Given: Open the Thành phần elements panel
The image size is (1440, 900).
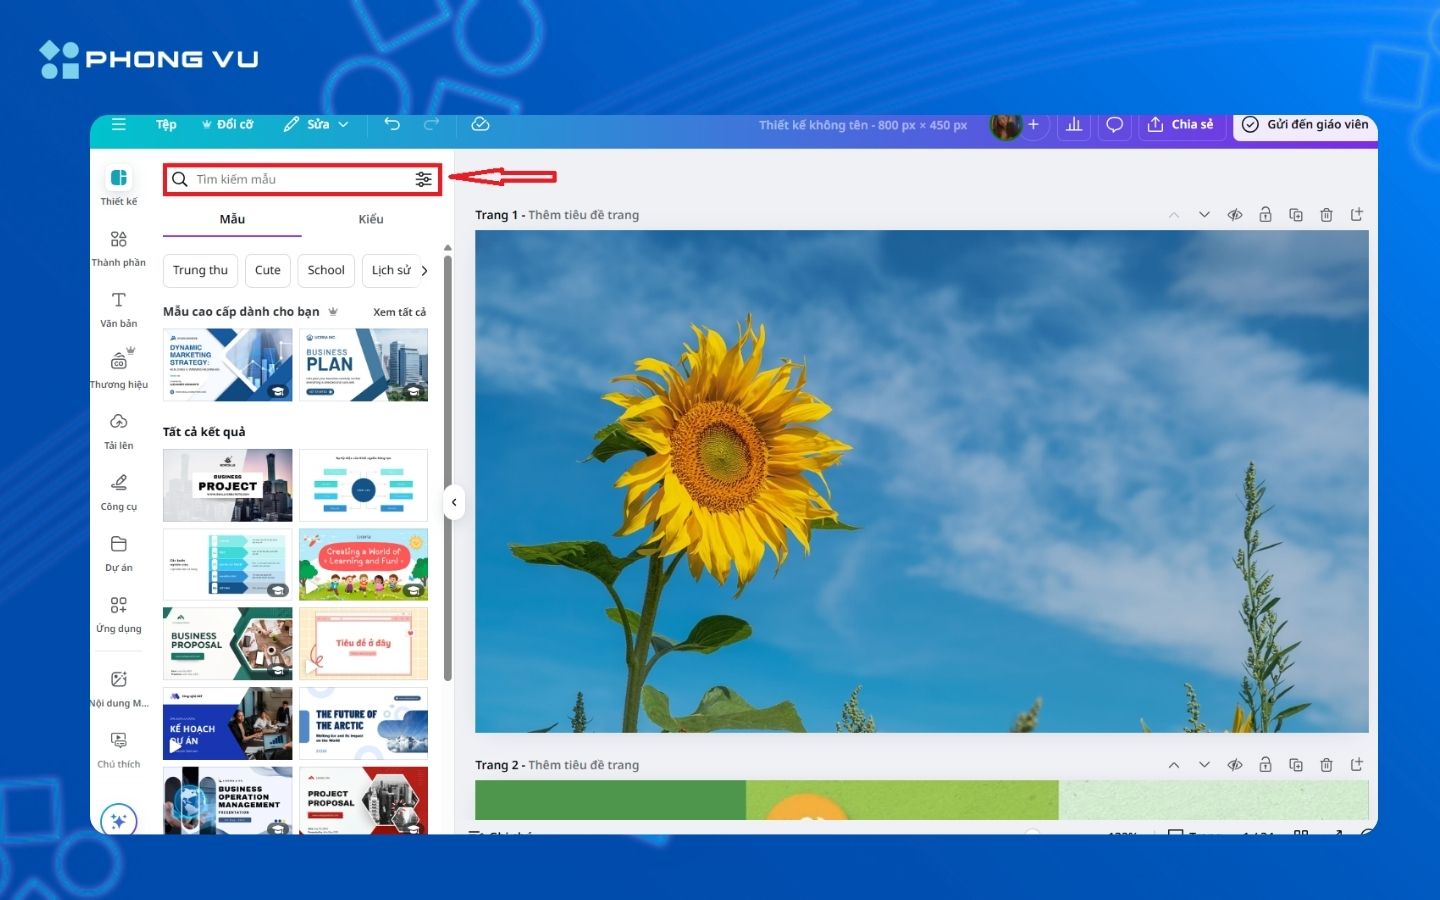Looking at the screenshot, I should coord(118,248).
